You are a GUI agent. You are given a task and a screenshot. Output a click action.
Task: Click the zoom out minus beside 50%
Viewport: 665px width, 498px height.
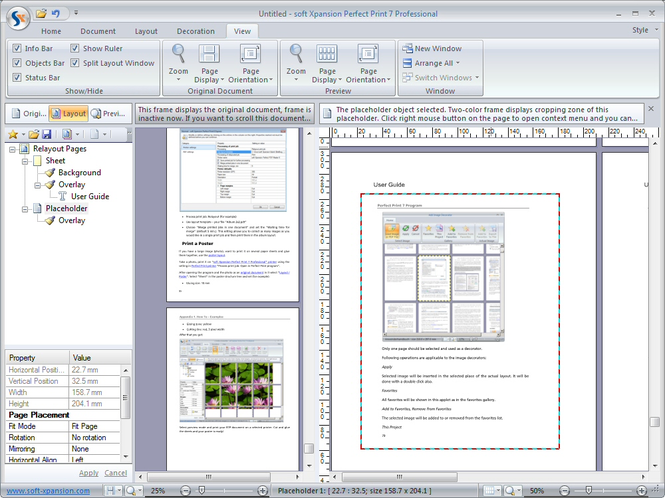[564, 490]
